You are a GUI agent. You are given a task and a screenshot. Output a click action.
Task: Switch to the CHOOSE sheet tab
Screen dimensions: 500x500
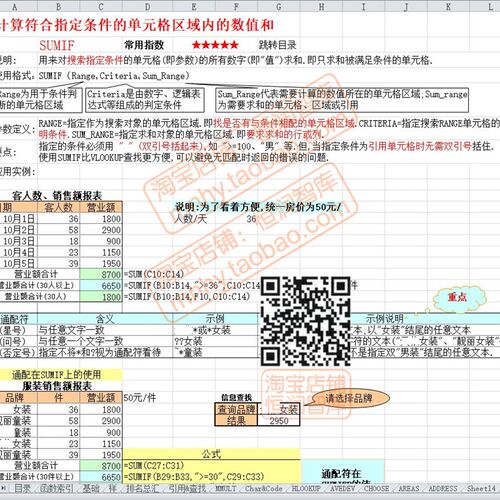click(x=376, y=489)
